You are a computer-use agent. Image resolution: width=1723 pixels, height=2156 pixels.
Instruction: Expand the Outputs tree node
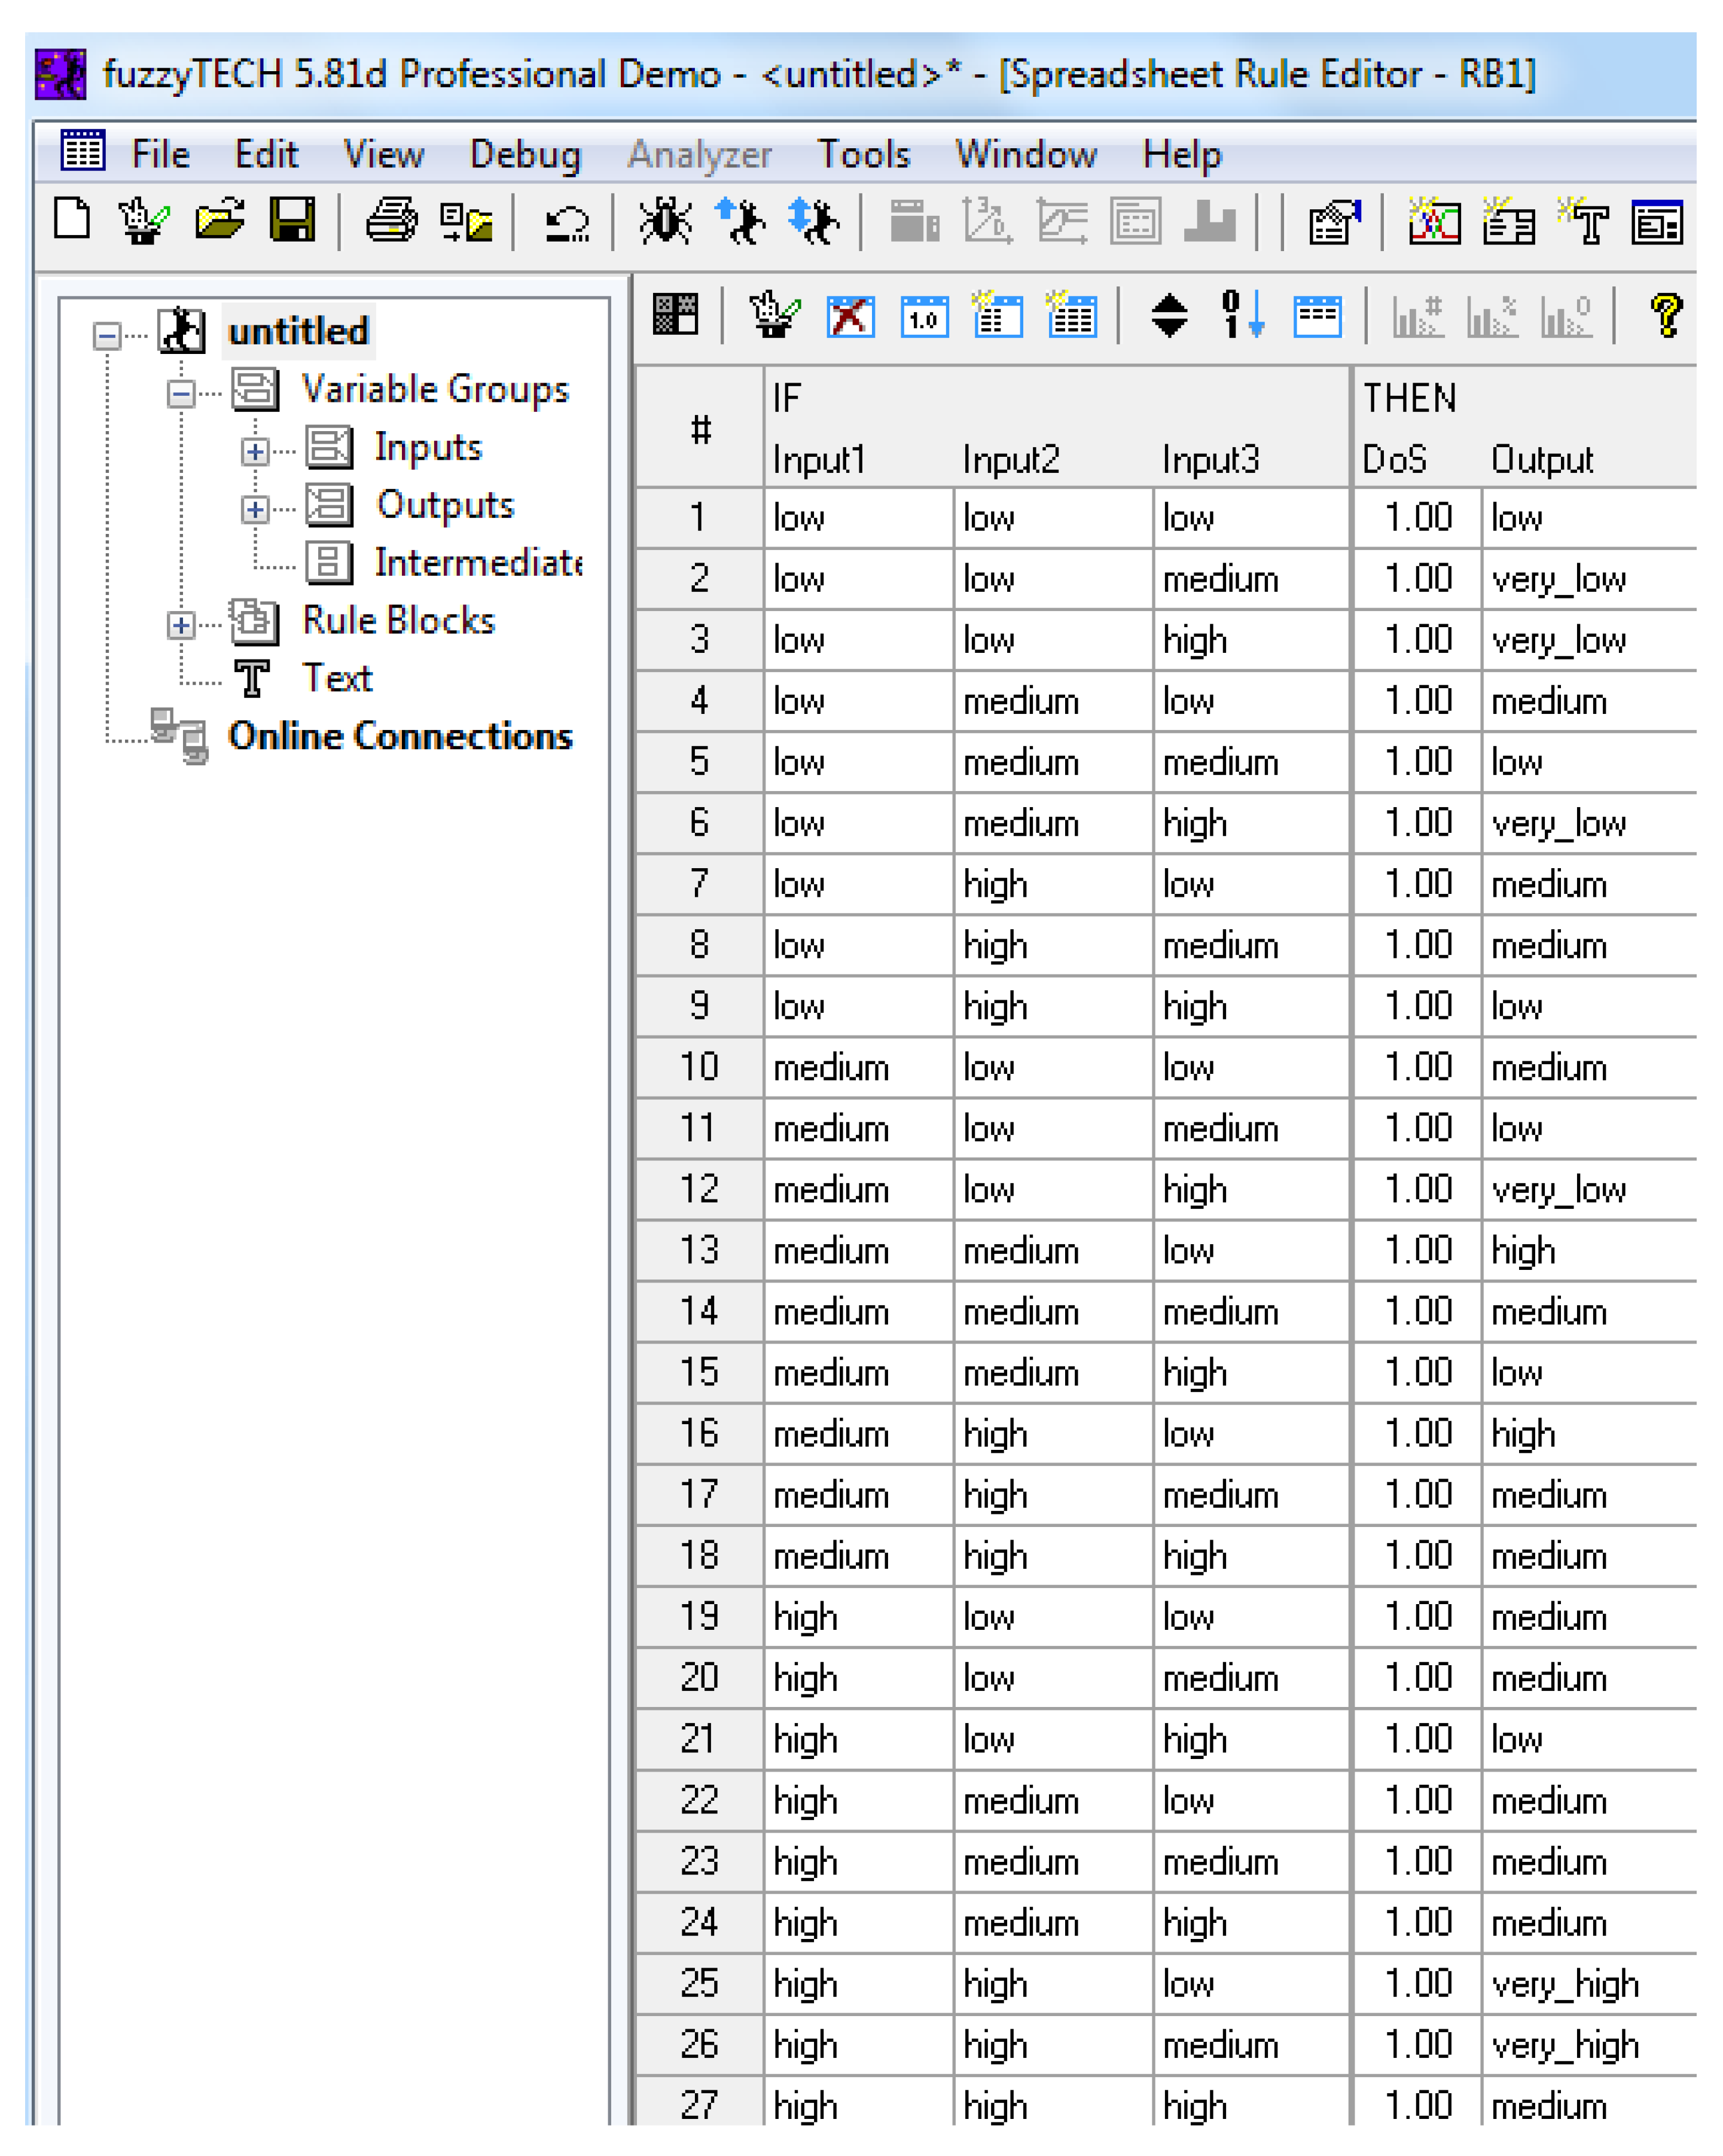coord(255,510)
